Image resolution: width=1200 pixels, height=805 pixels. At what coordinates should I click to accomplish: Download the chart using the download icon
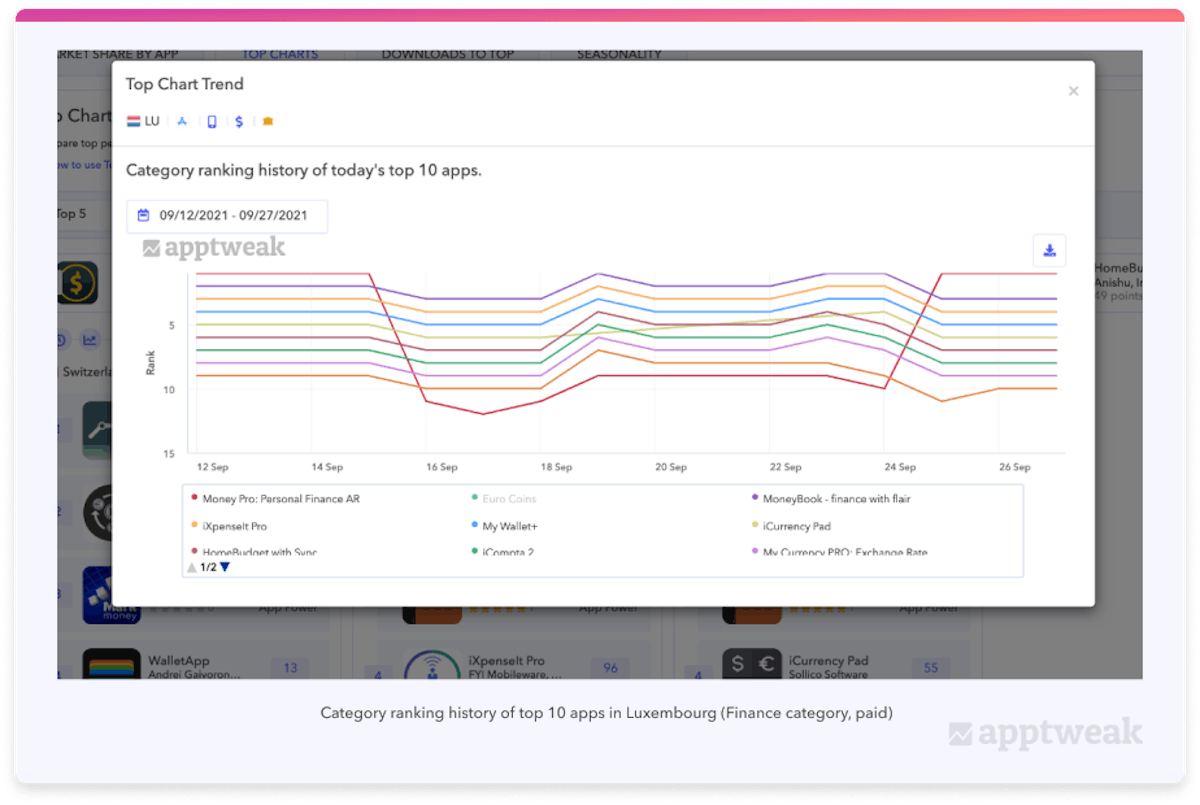(1049, 250)
